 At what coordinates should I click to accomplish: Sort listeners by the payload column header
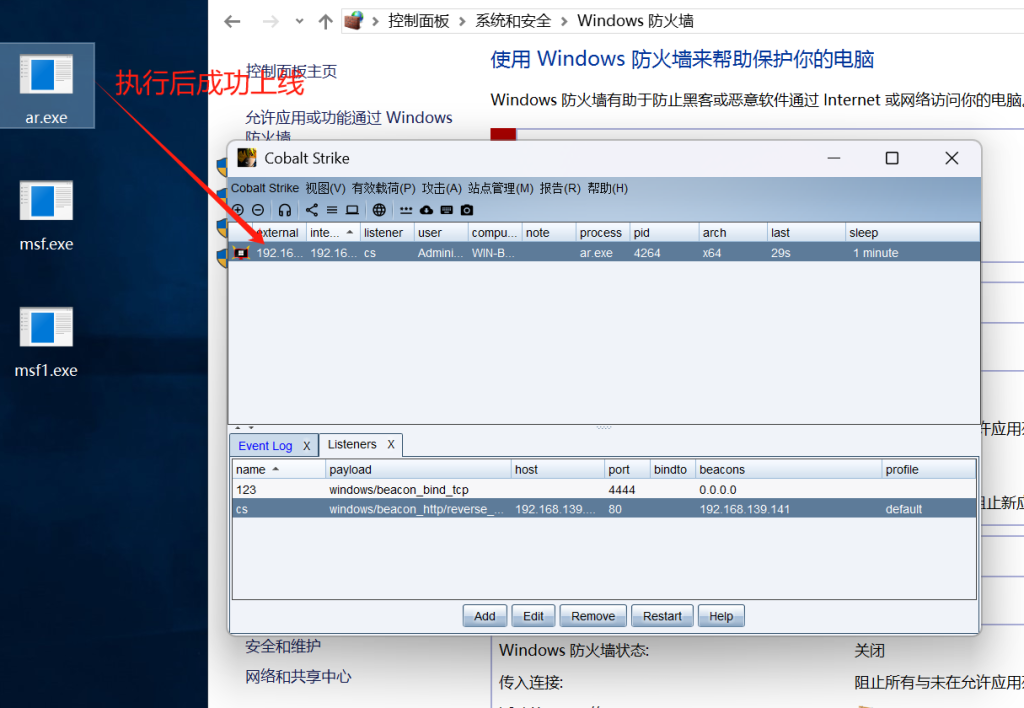[x=418, y=470]
